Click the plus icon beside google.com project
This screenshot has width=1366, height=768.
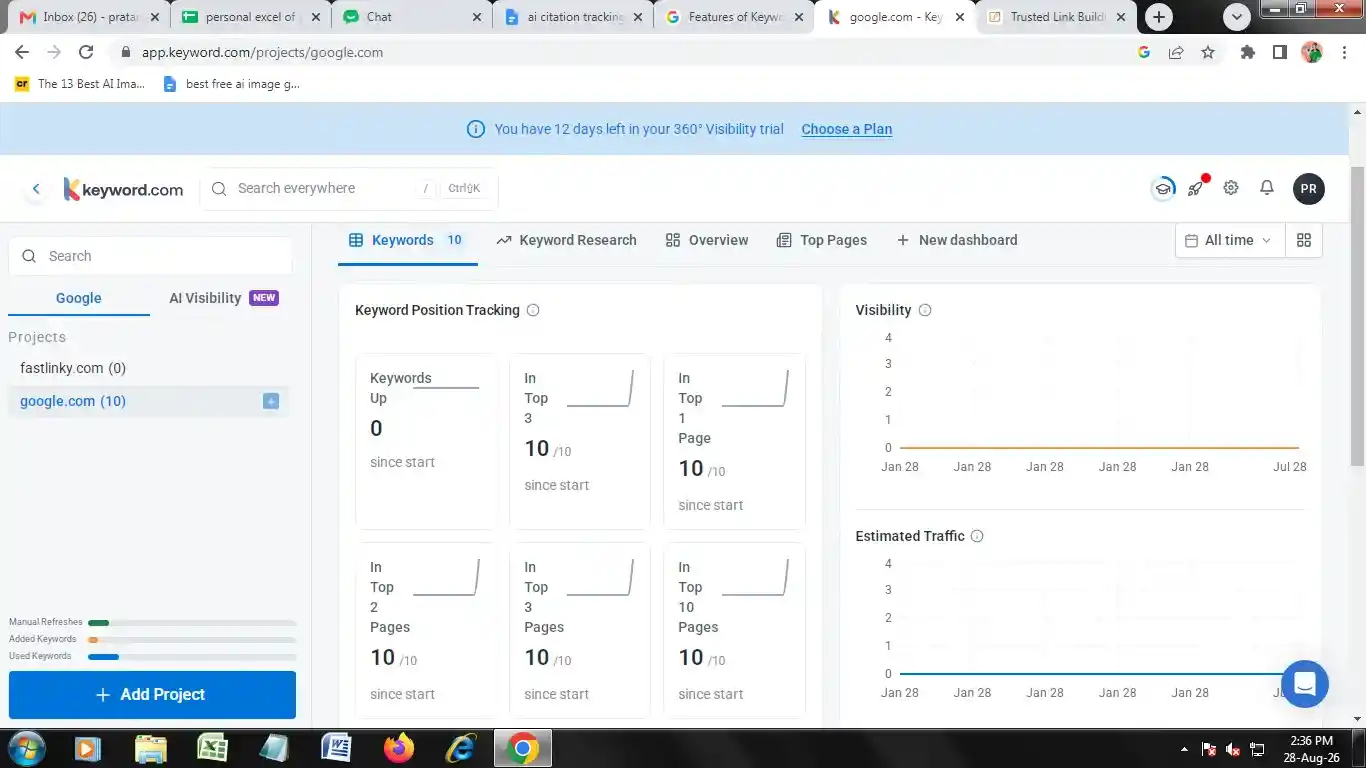(x=271, y=401)
